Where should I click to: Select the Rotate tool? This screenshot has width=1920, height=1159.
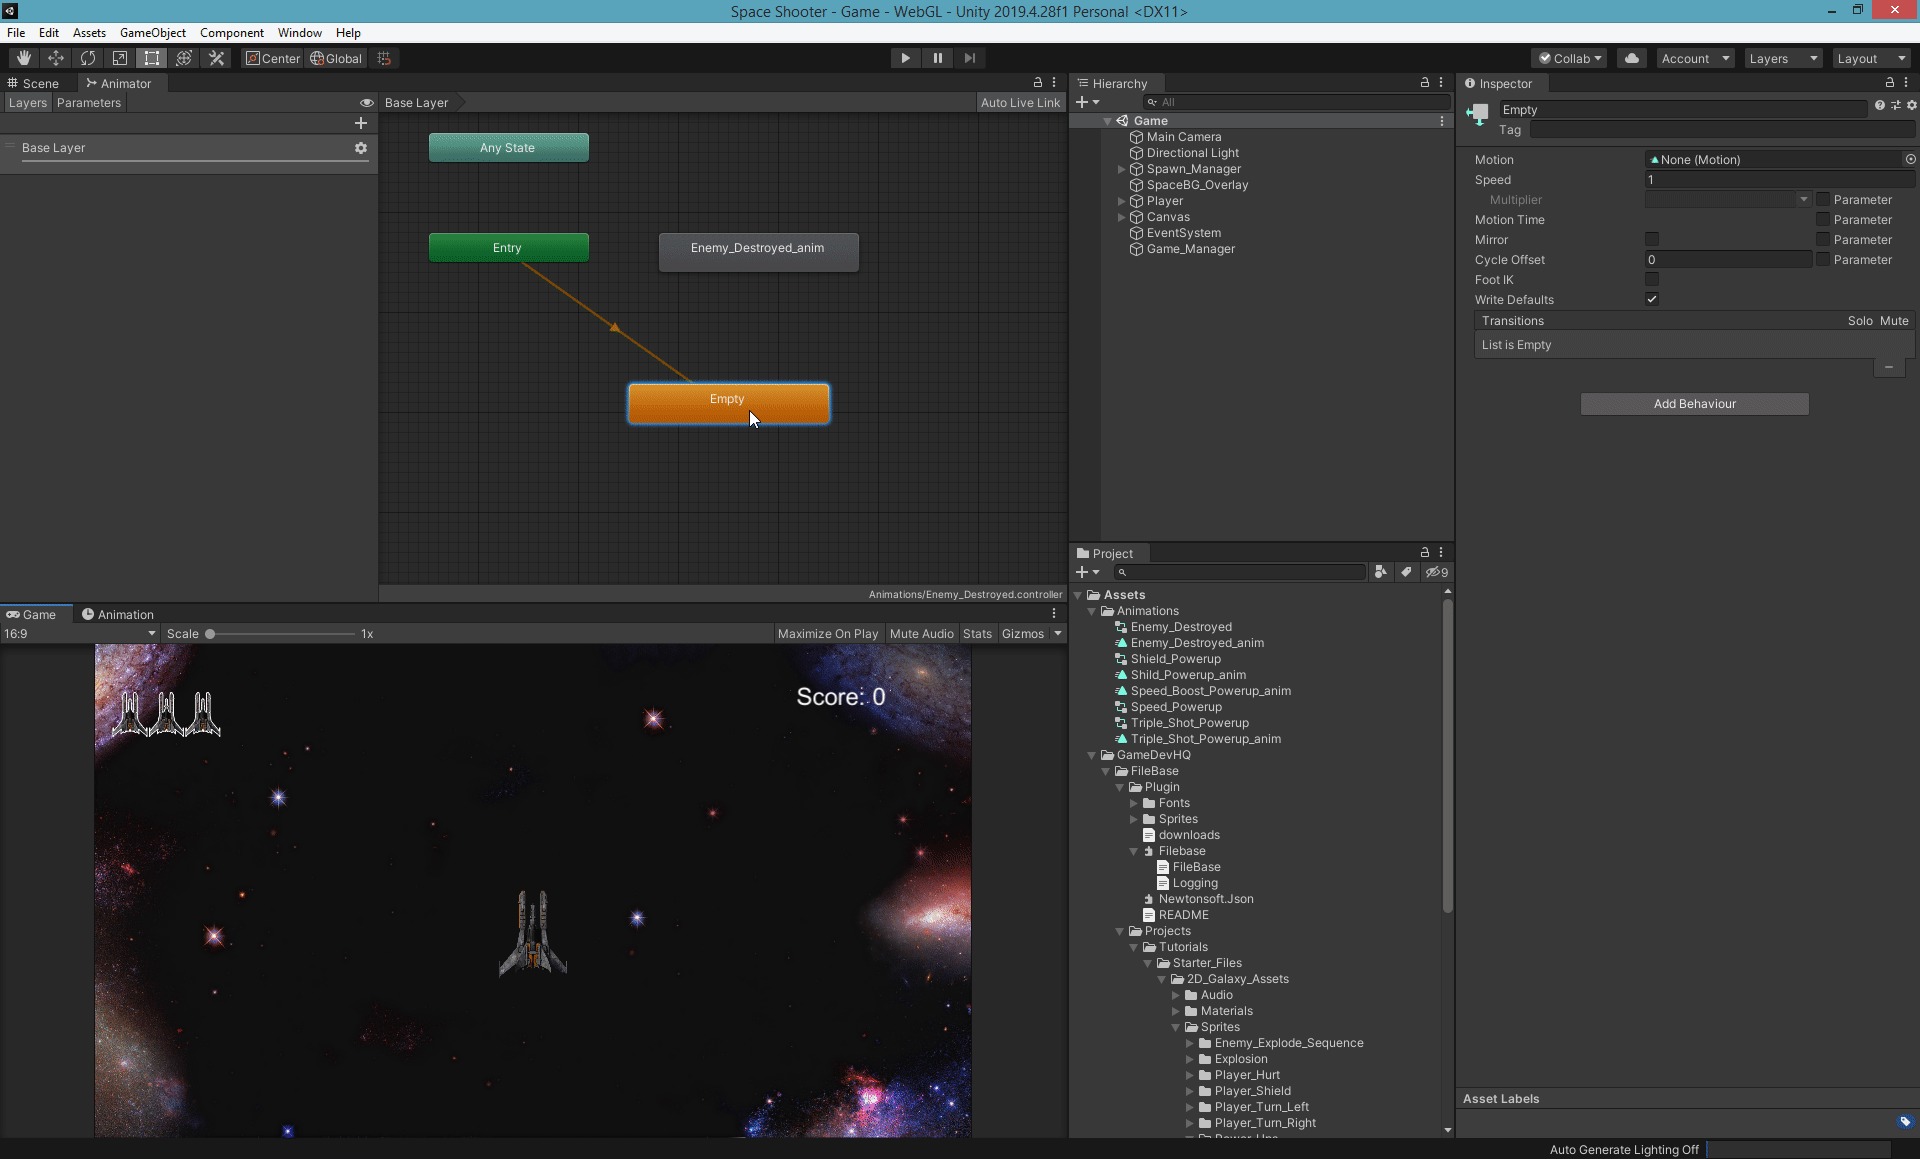pos(88,58)
